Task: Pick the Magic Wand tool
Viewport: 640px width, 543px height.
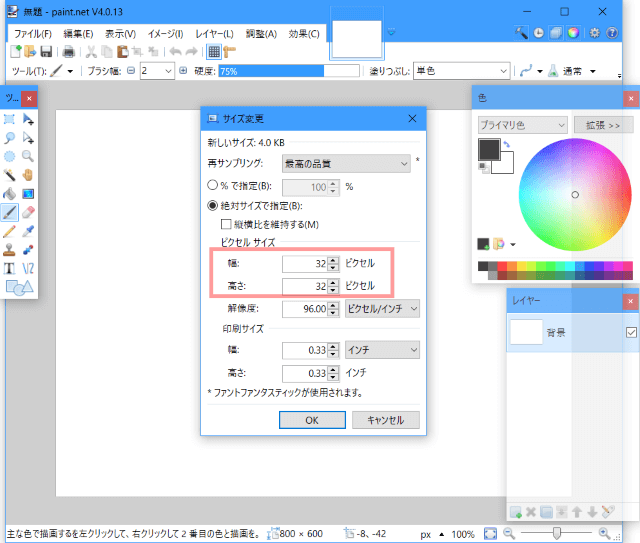Action: click(x=9, y=175)
